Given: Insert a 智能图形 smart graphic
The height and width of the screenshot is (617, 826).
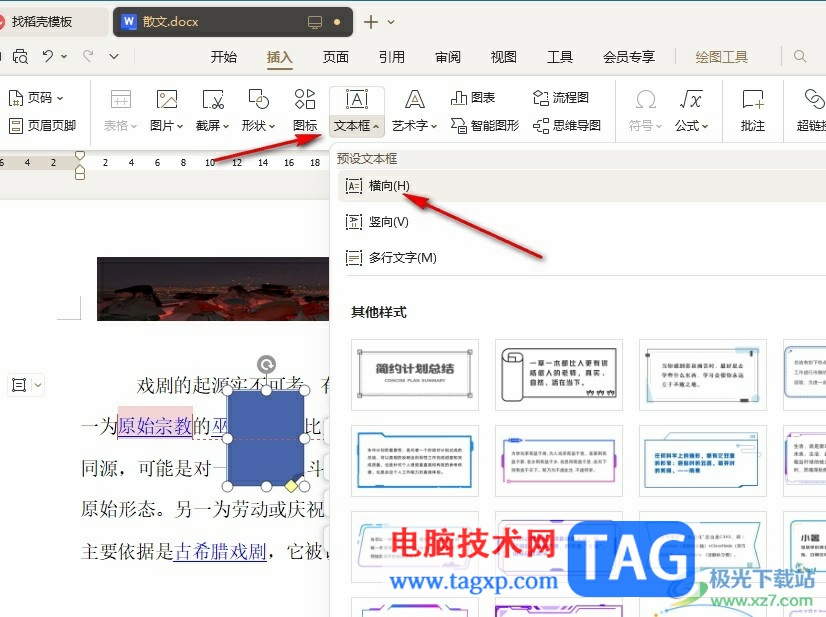Looking at the screenshot, I should click(x=485, y=125).
